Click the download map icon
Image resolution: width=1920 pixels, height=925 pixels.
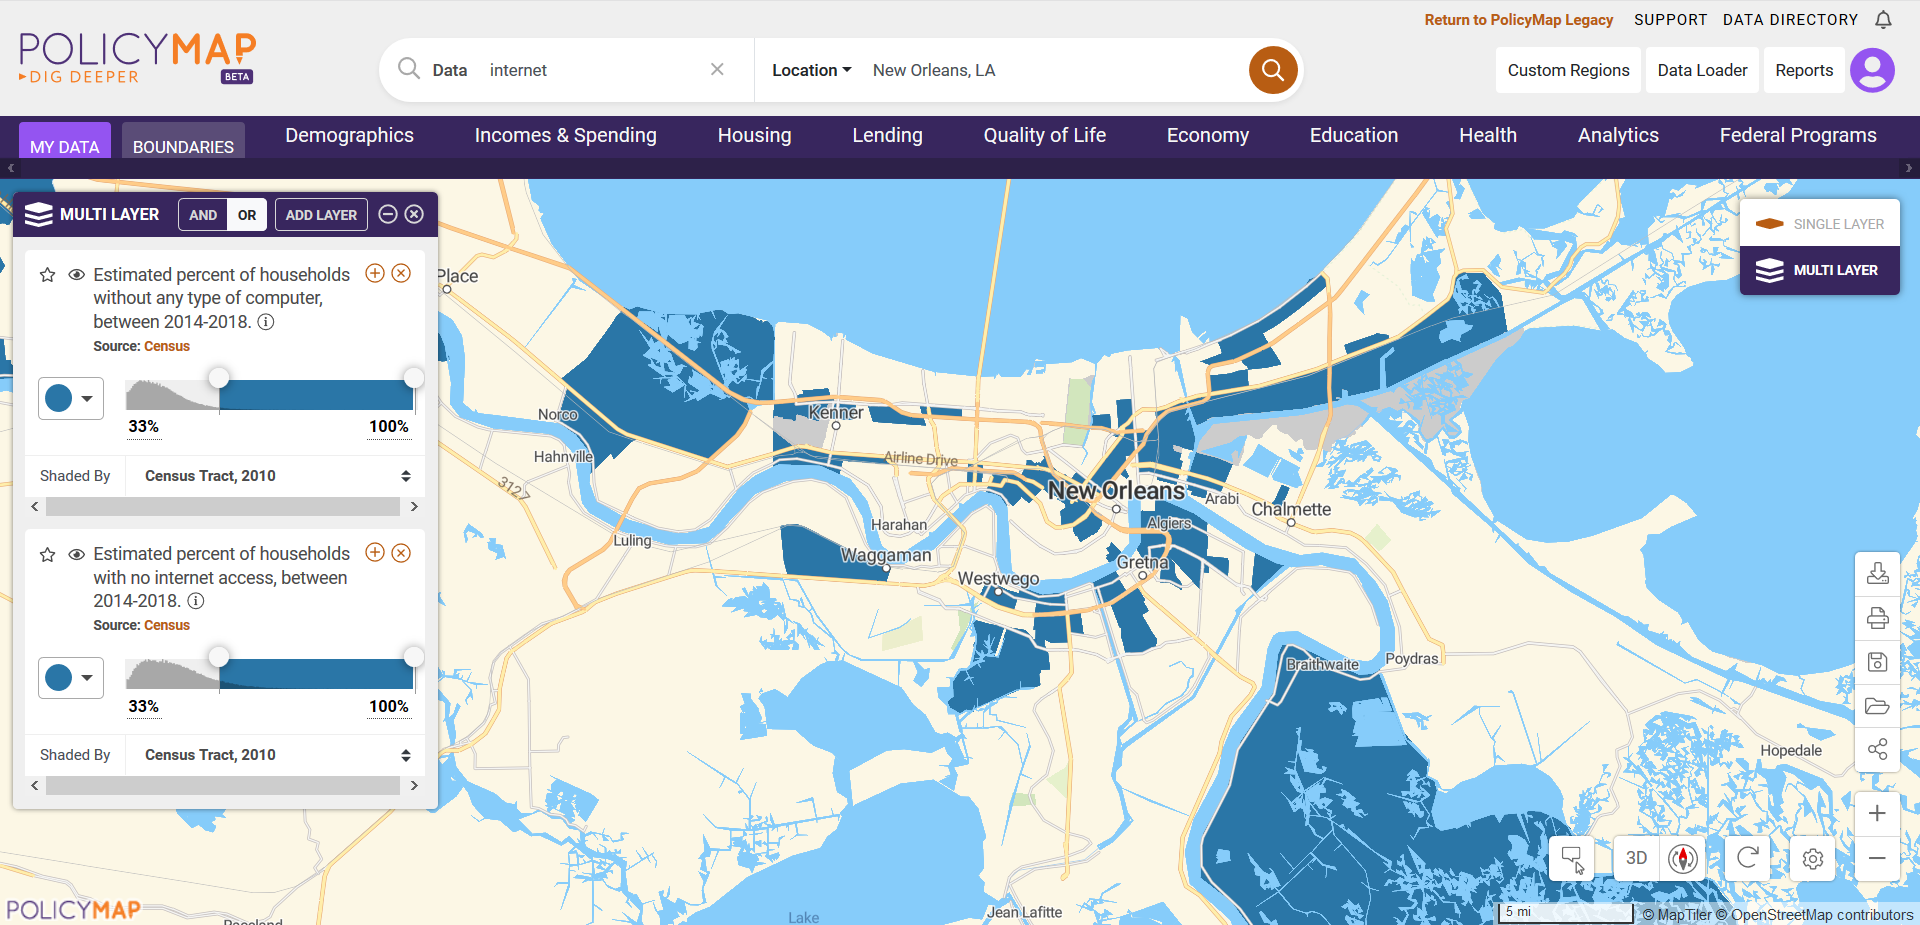click(1877, 573)
